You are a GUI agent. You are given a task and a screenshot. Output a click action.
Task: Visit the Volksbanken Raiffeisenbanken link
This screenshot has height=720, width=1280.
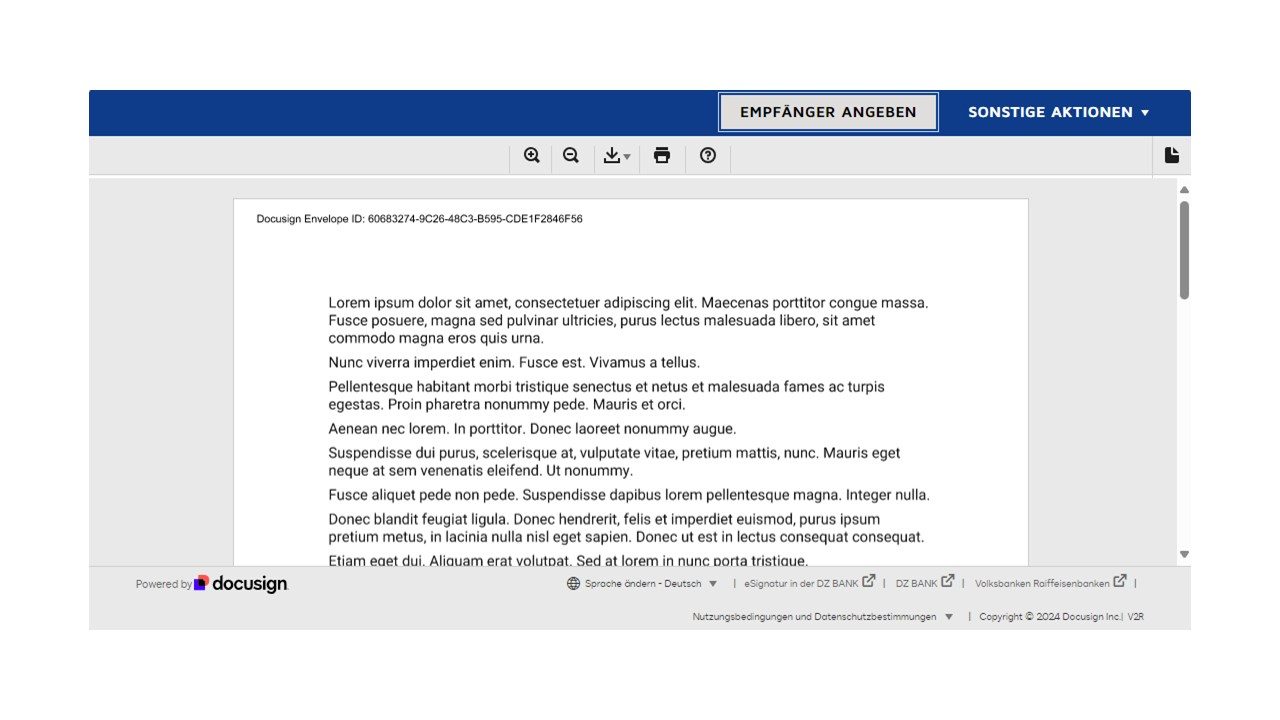pos(1041,584)
